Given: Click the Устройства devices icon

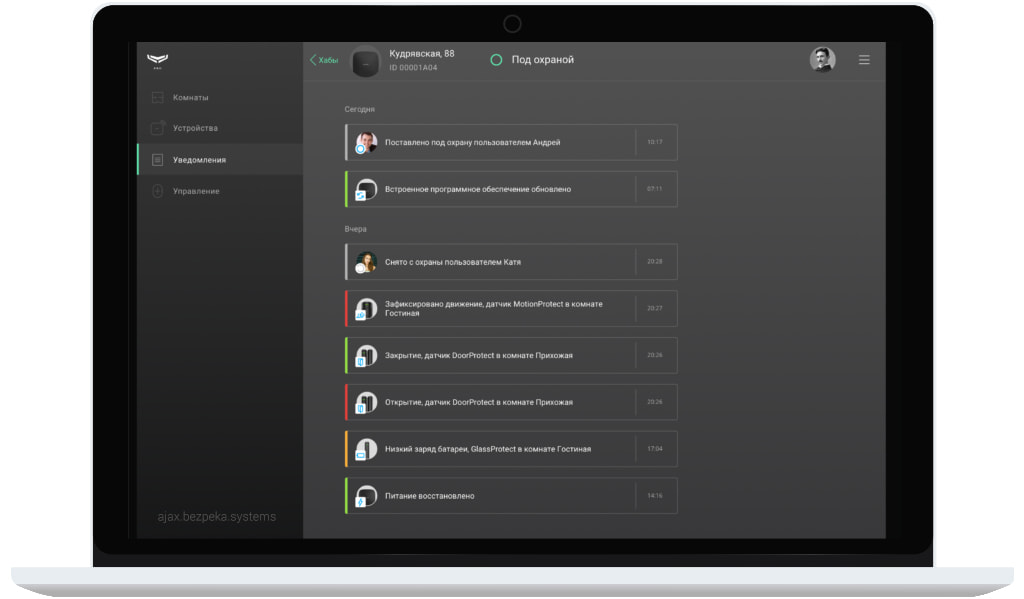Looking at the screenshot, I should (157, 128).
